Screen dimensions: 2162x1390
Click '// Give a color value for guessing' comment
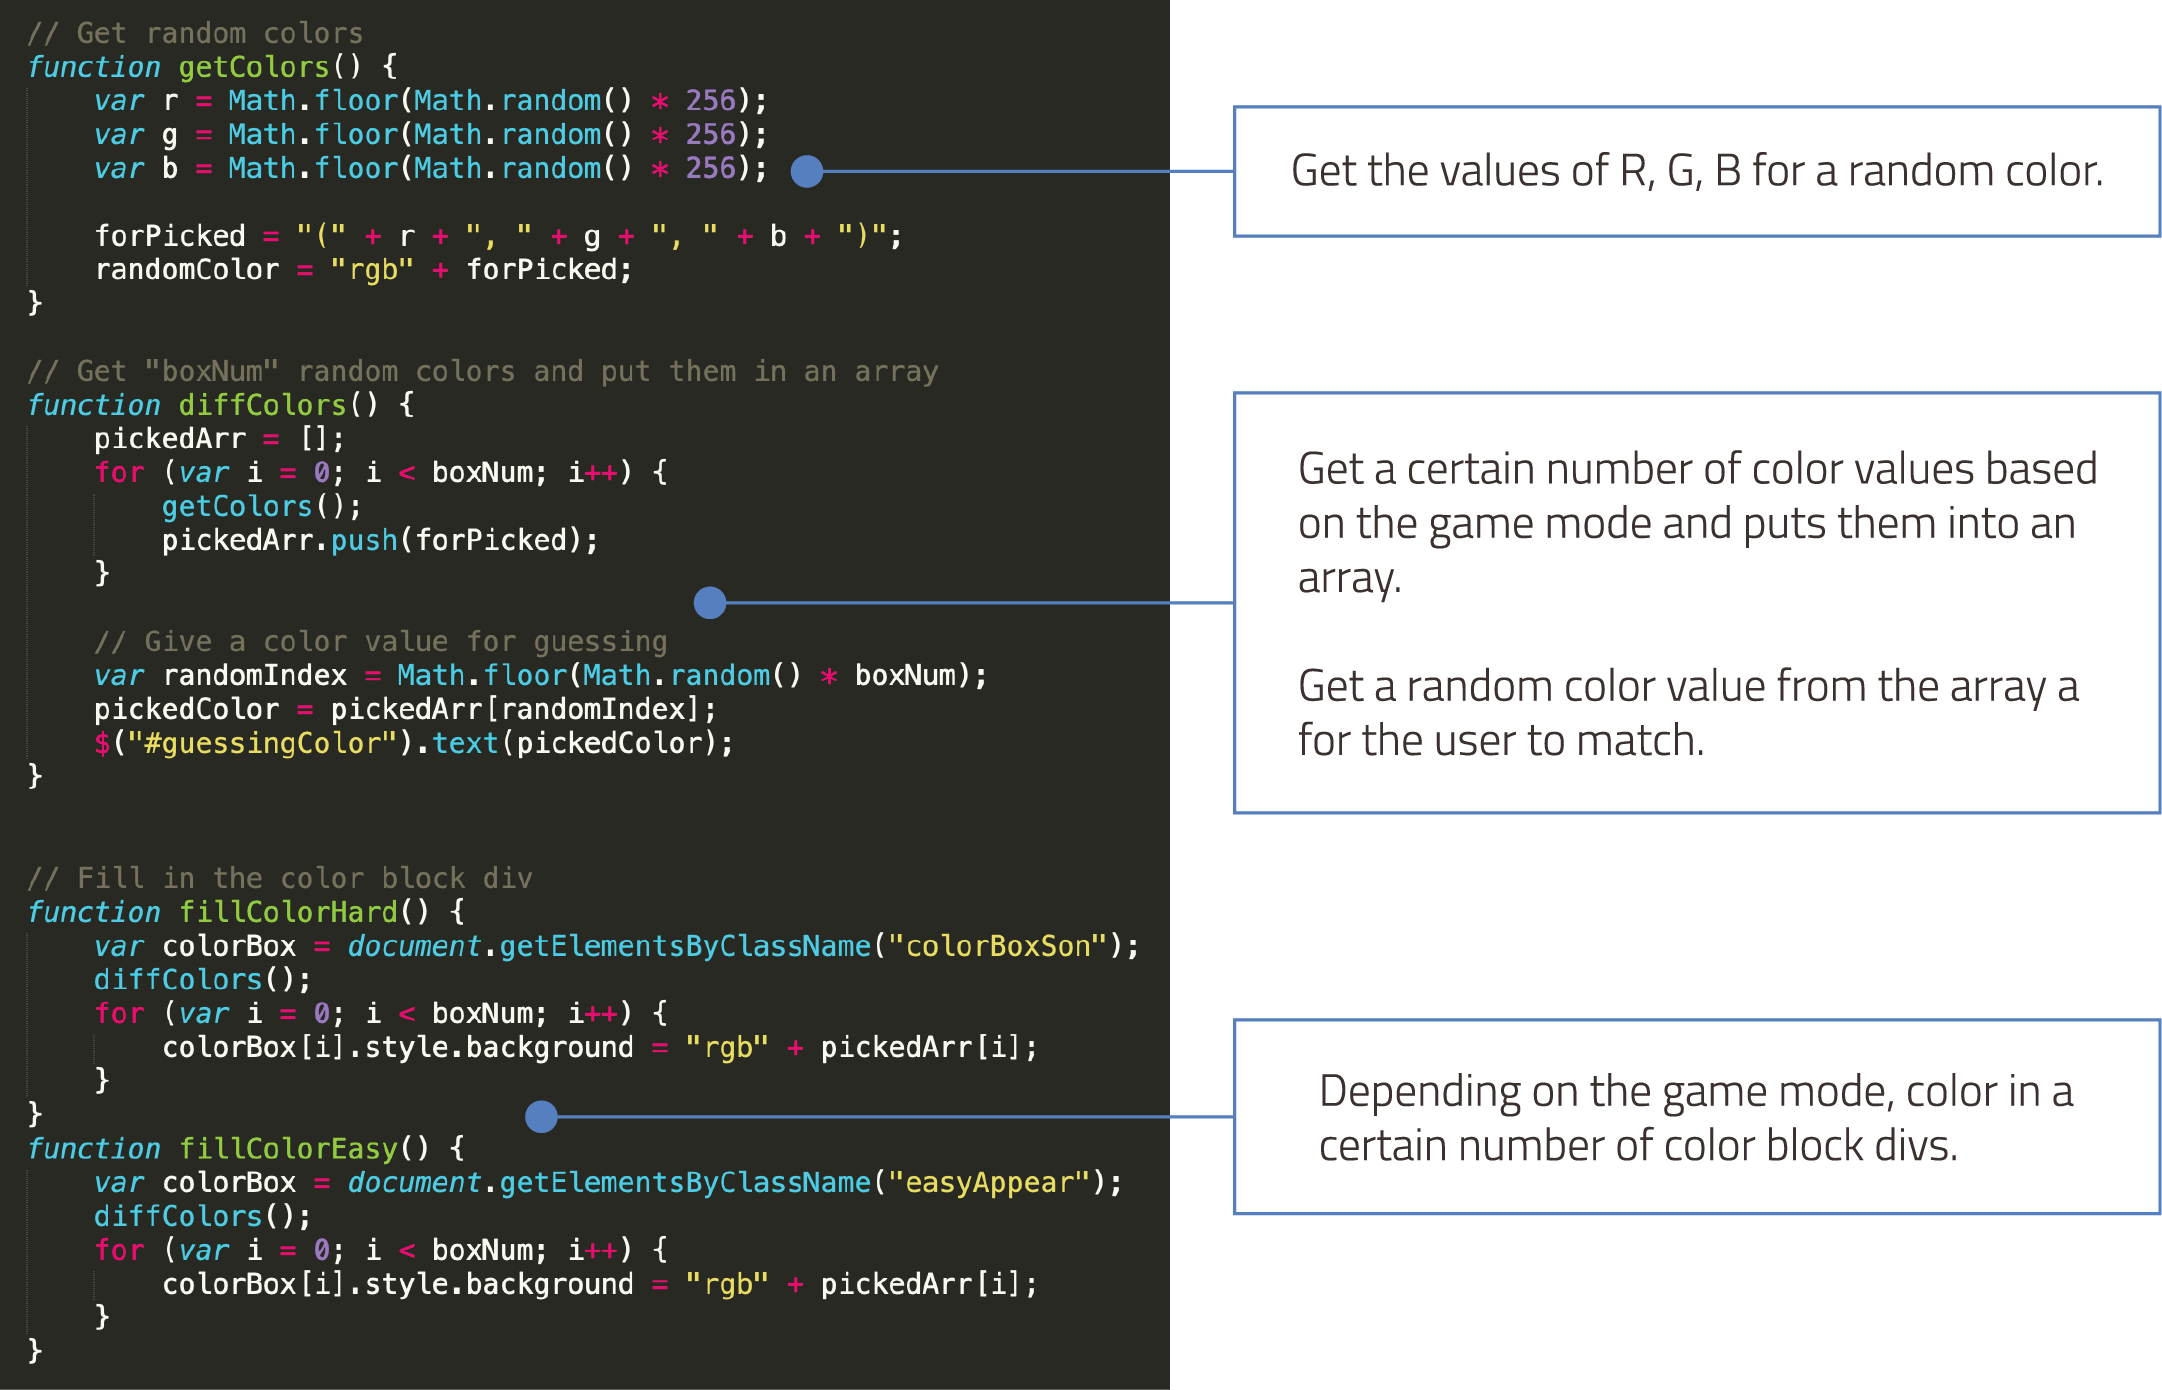(x=381, y=642)
